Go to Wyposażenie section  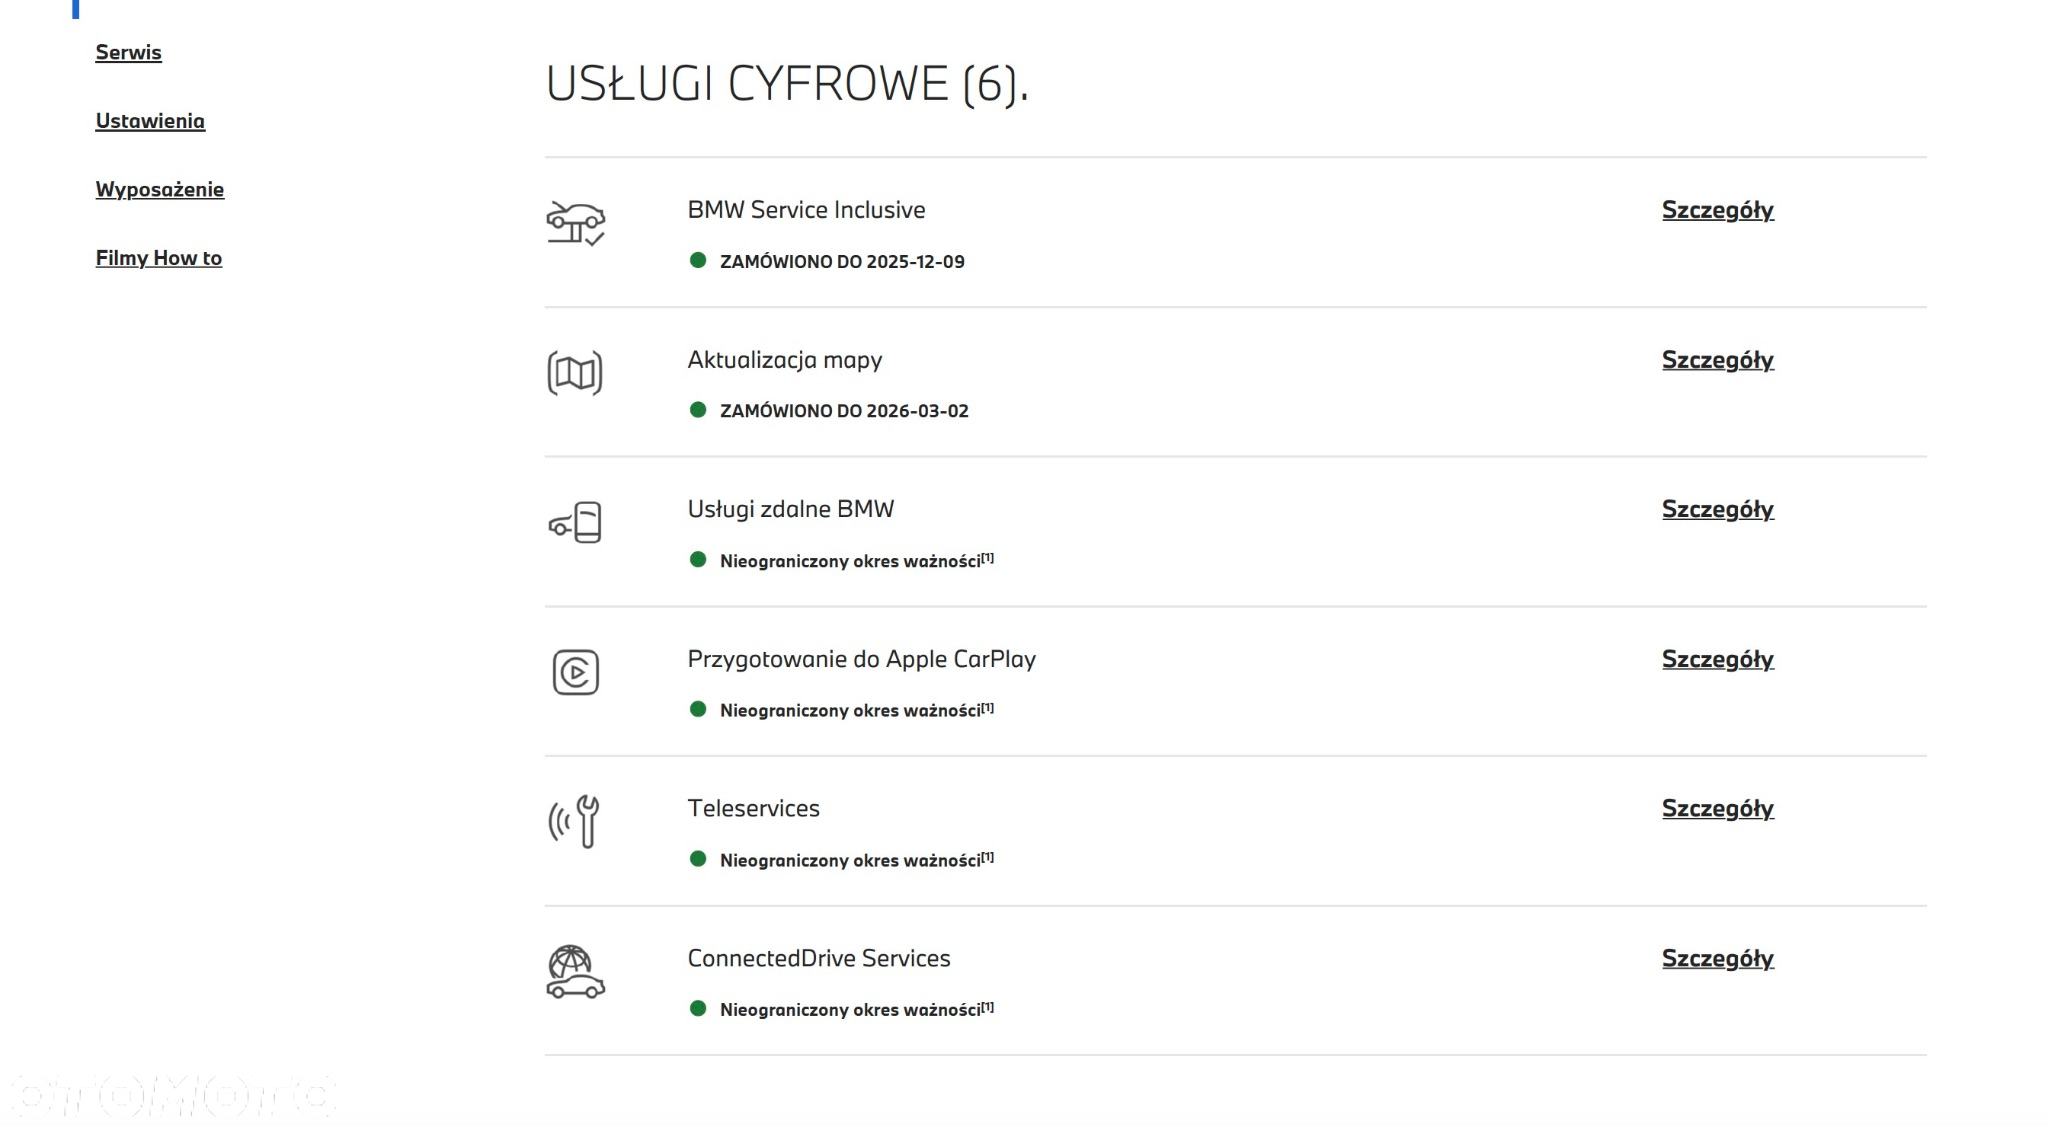point(160,190)
